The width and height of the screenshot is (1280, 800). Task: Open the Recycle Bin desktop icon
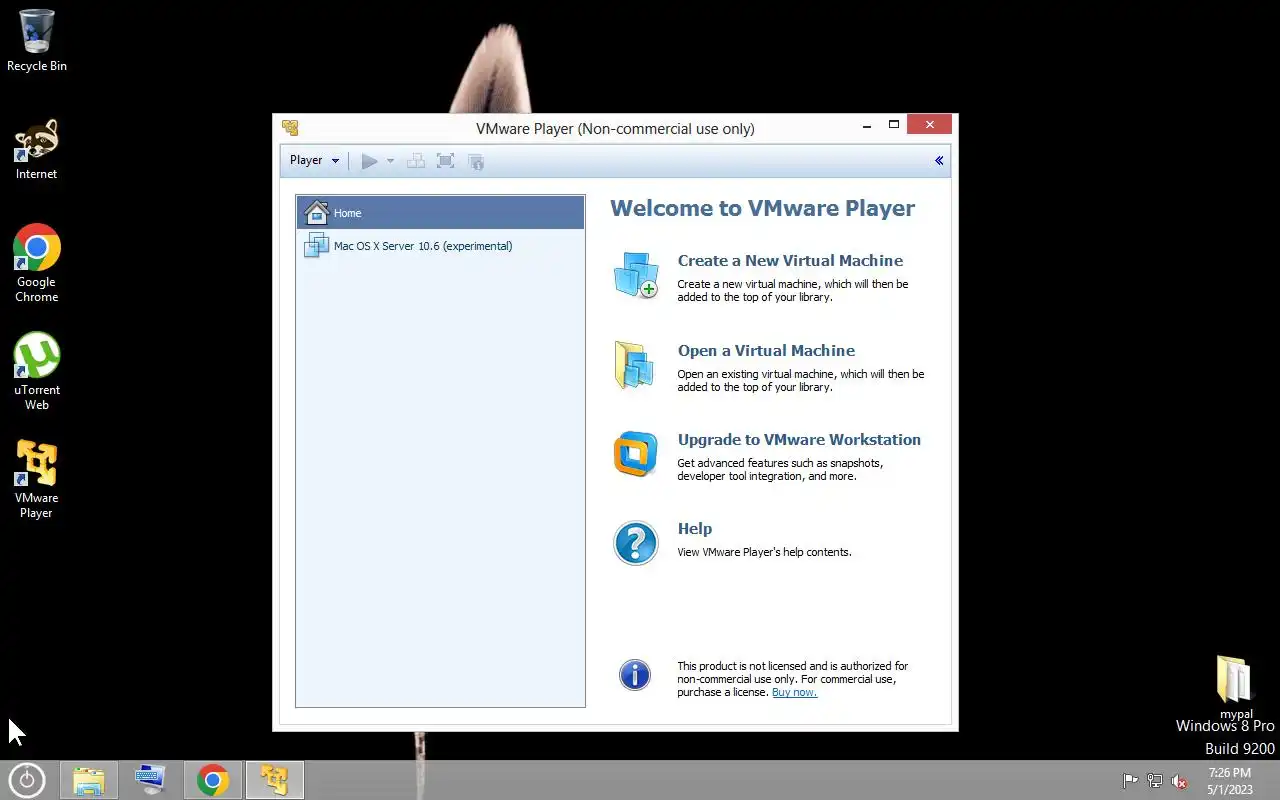click(x=37, y=41)
